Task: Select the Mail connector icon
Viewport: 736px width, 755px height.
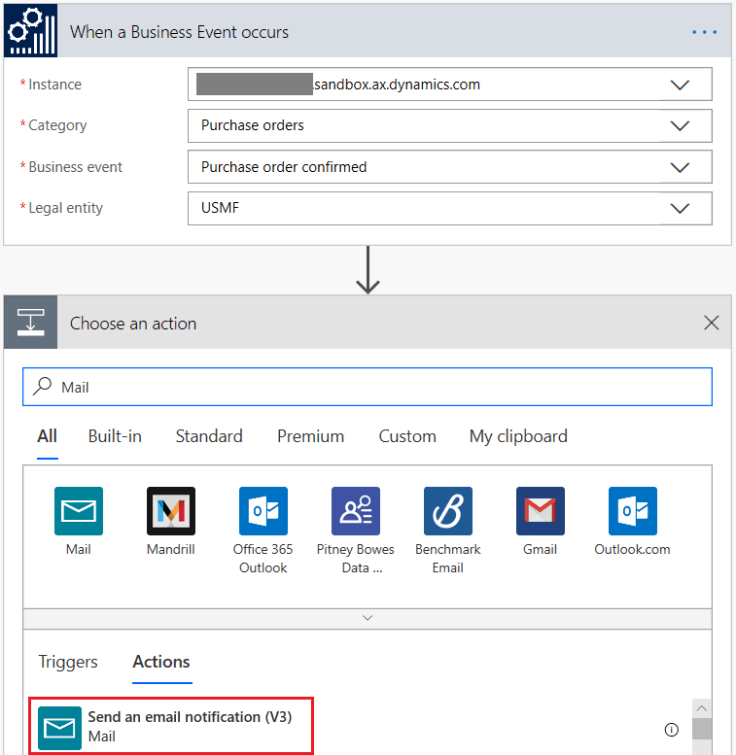Action: pyautogui.click(x=78, y=511)
